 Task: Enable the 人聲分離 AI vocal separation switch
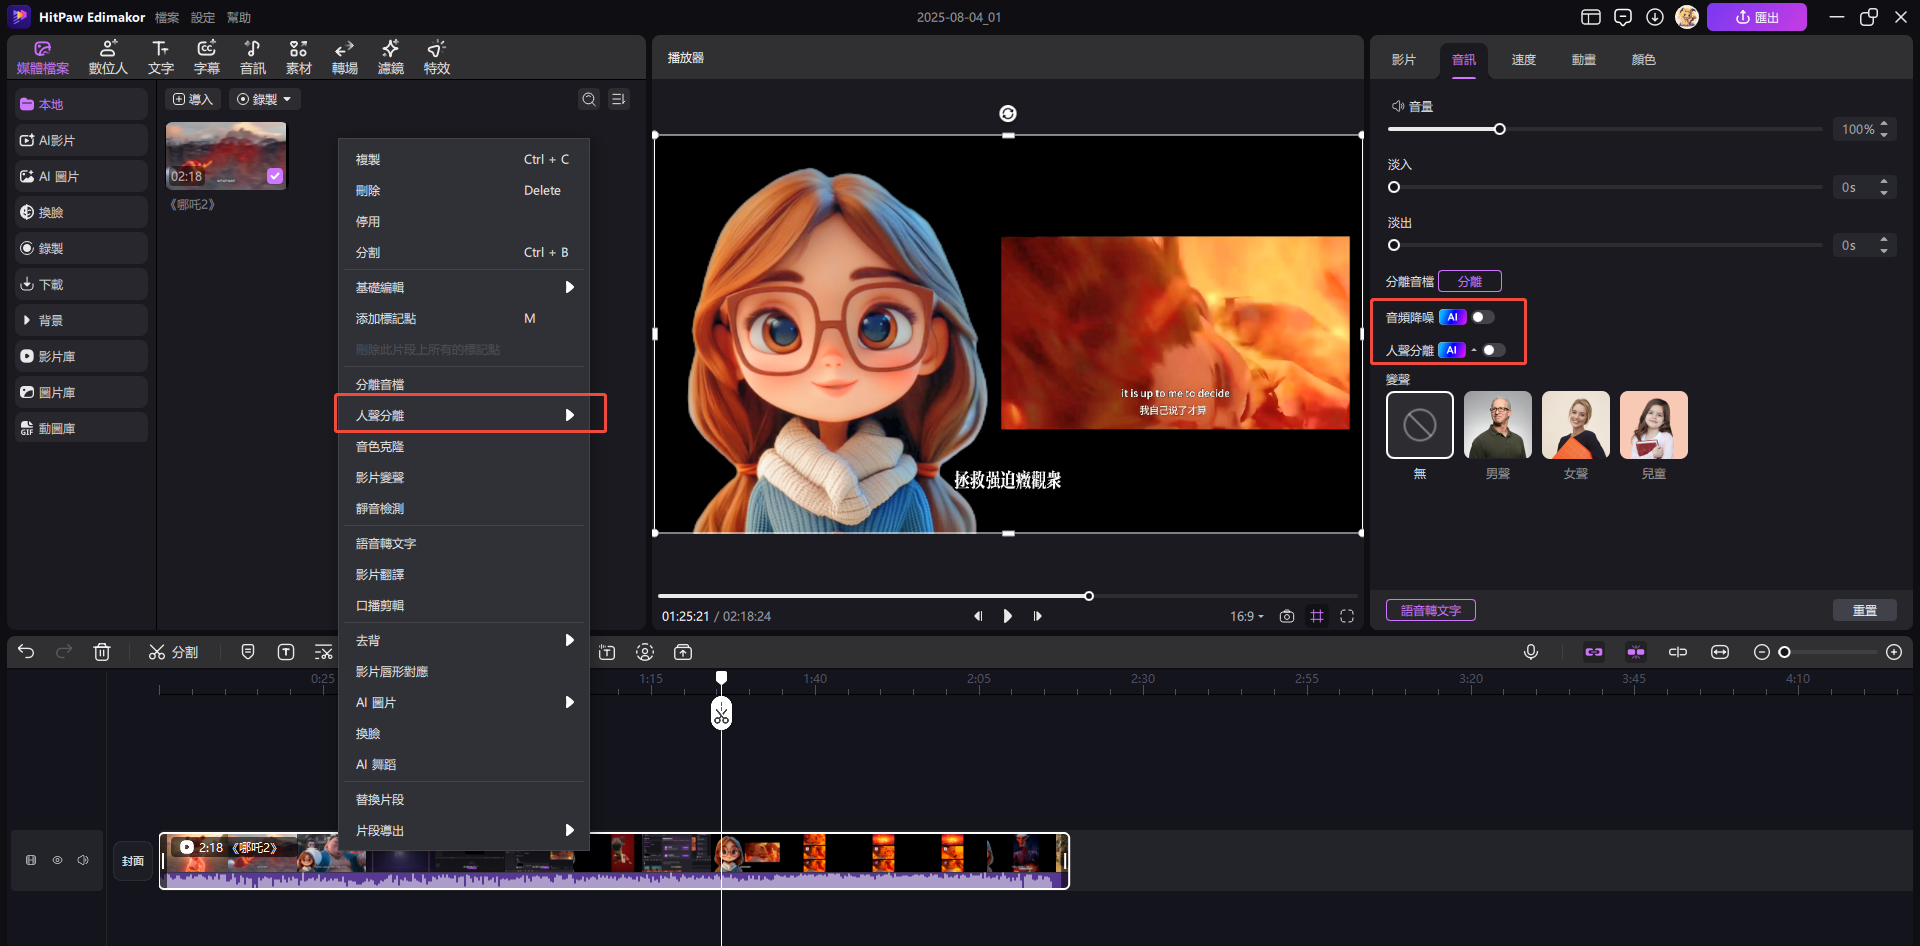[x=1493, y=350]
